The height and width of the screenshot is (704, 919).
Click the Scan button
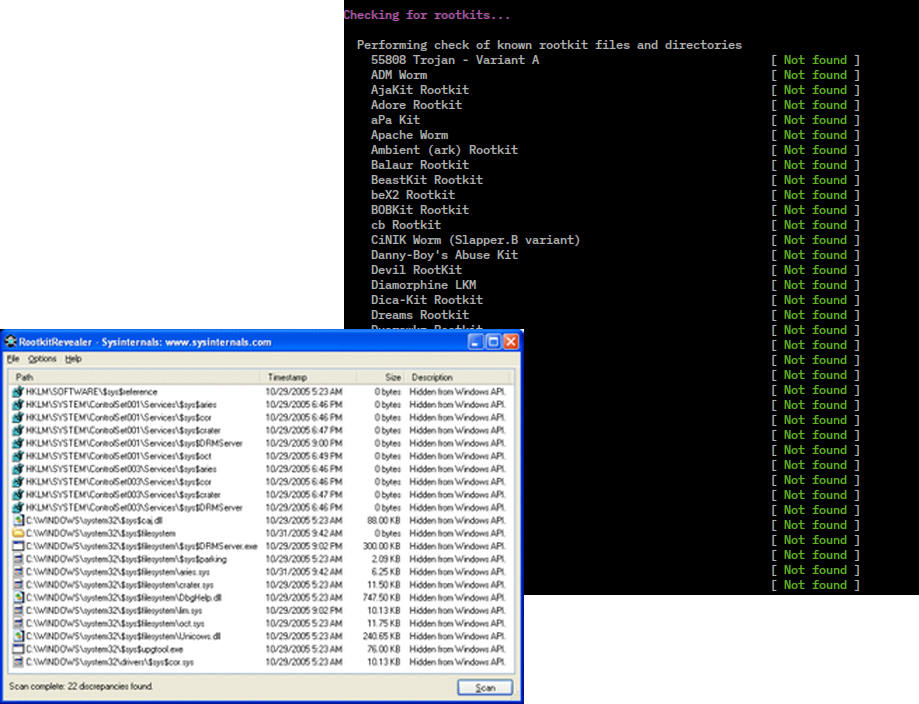[485, 688]
